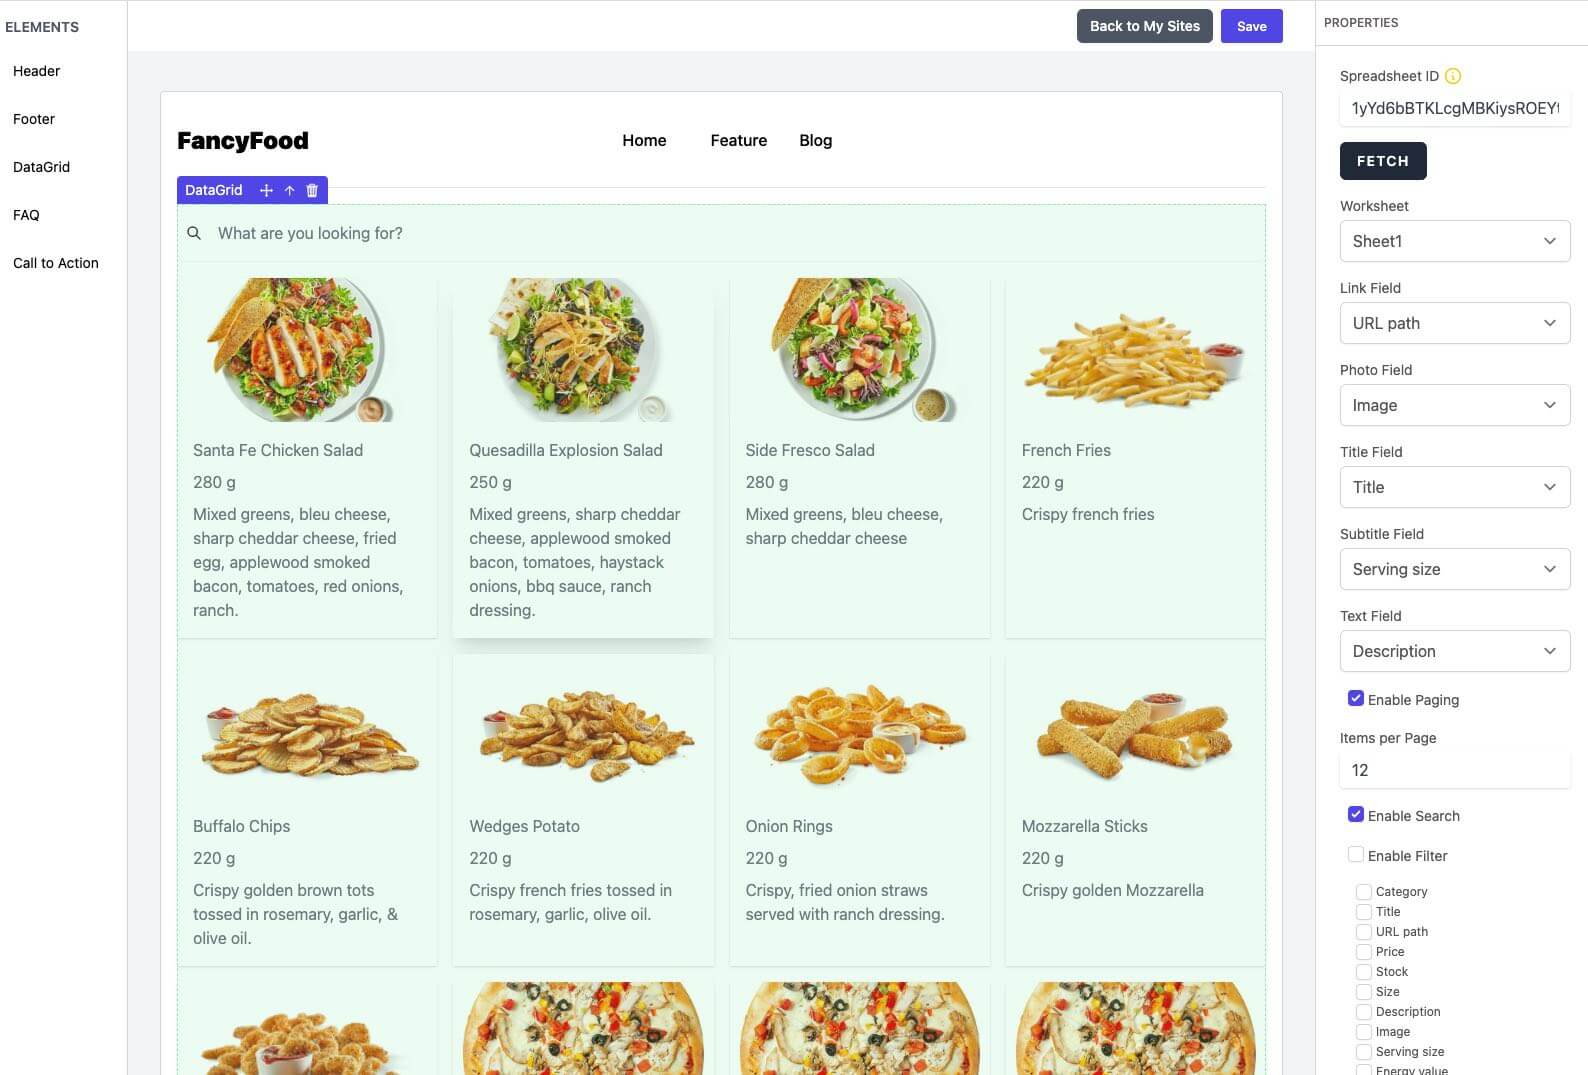The image size is (1588, 1075).
Task: Open the Worksheet dropdown showing Sheet1
Action: (1454, 241)
